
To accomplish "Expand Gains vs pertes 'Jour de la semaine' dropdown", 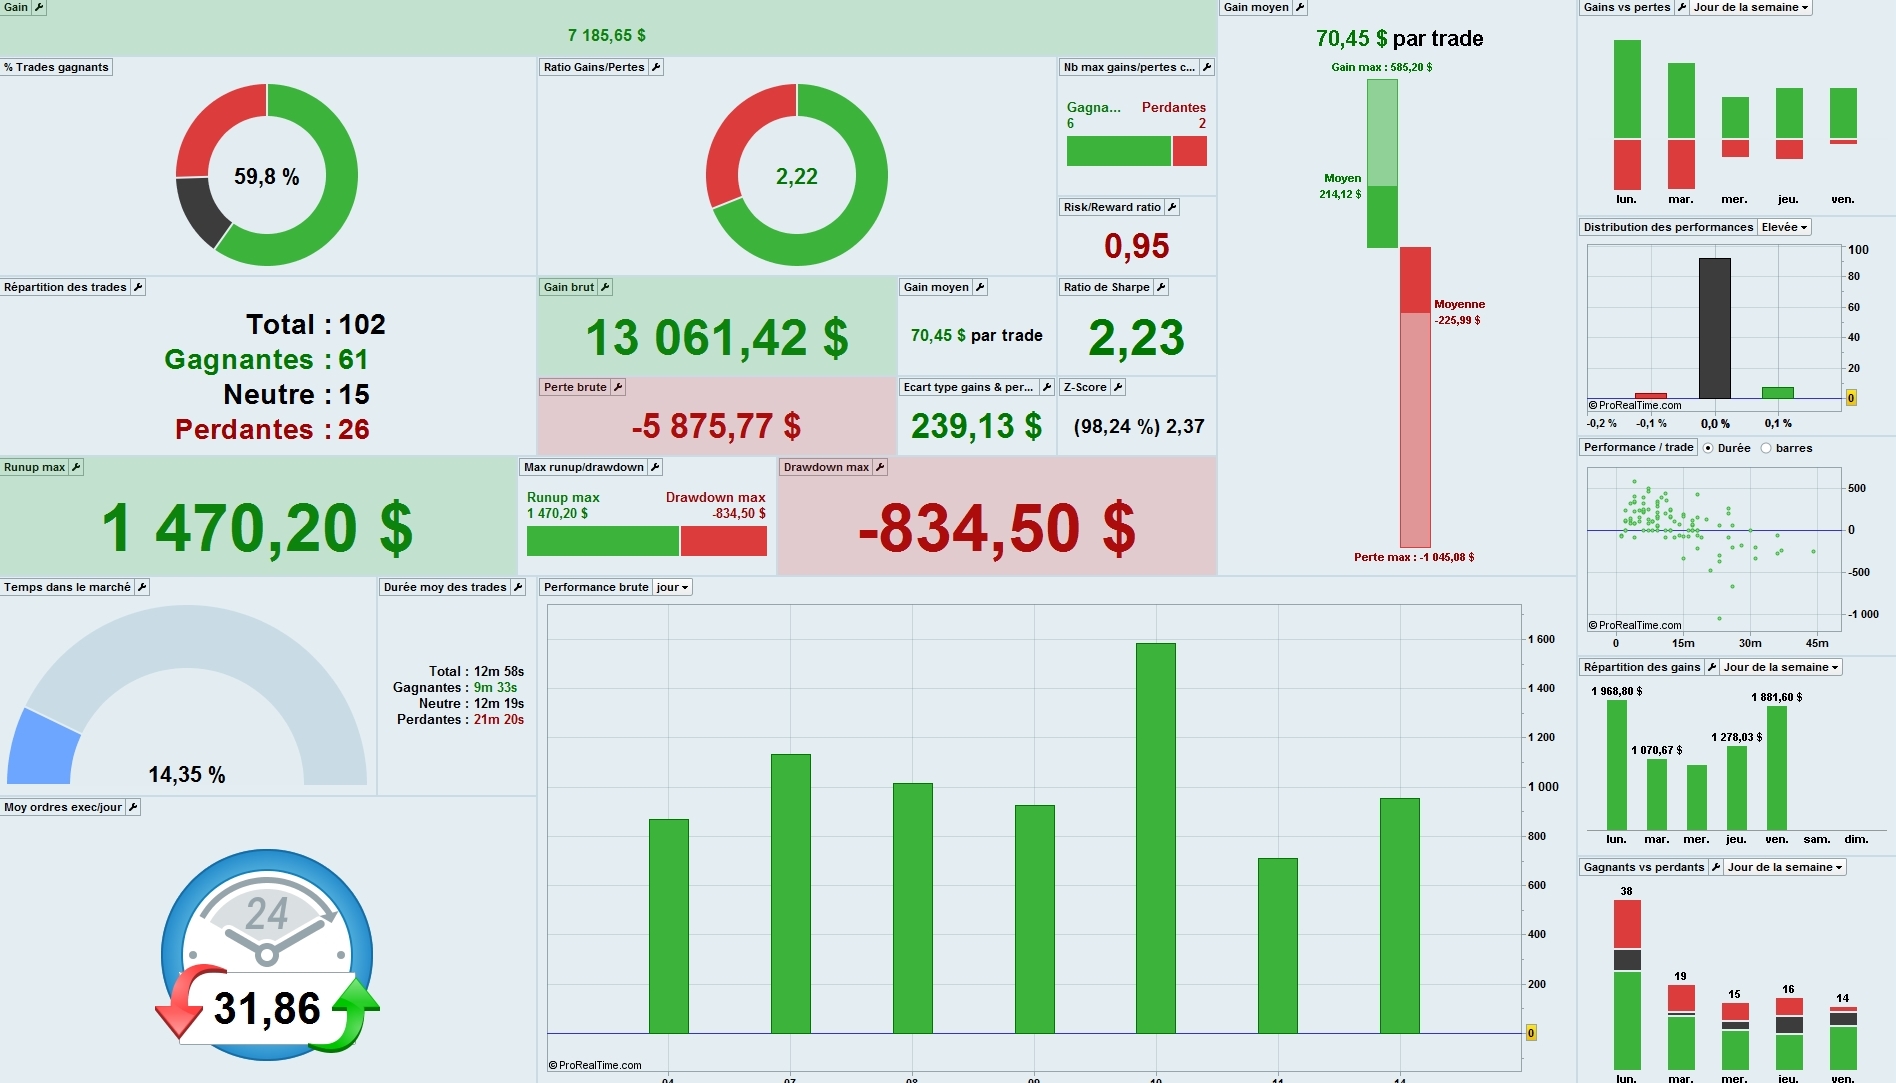I will pos(1751,7).
